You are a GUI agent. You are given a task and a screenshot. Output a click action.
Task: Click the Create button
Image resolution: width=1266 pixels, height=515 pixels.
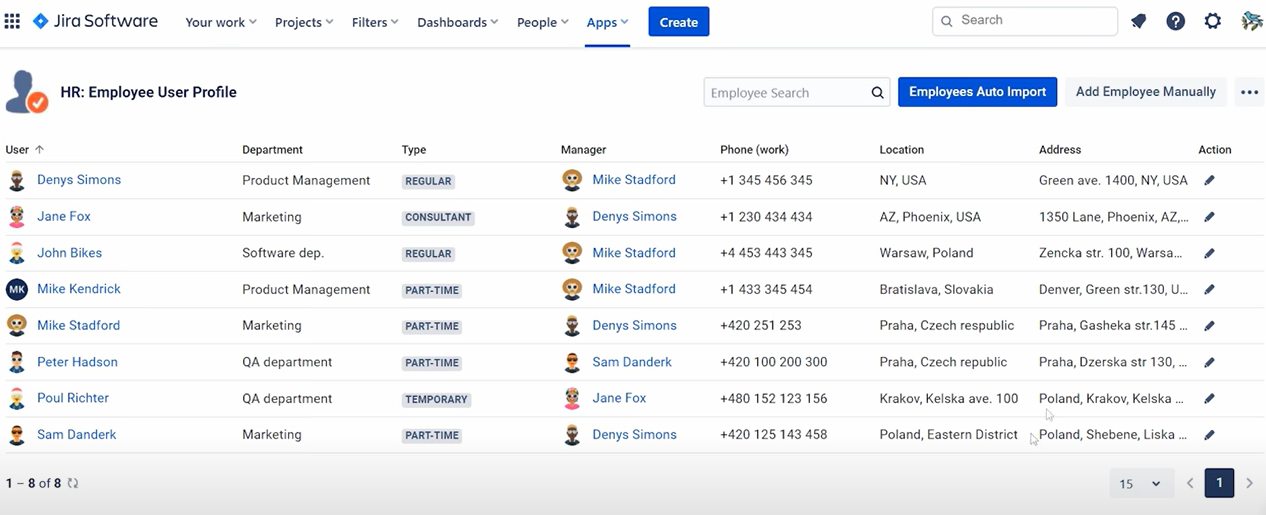(679, 22)
